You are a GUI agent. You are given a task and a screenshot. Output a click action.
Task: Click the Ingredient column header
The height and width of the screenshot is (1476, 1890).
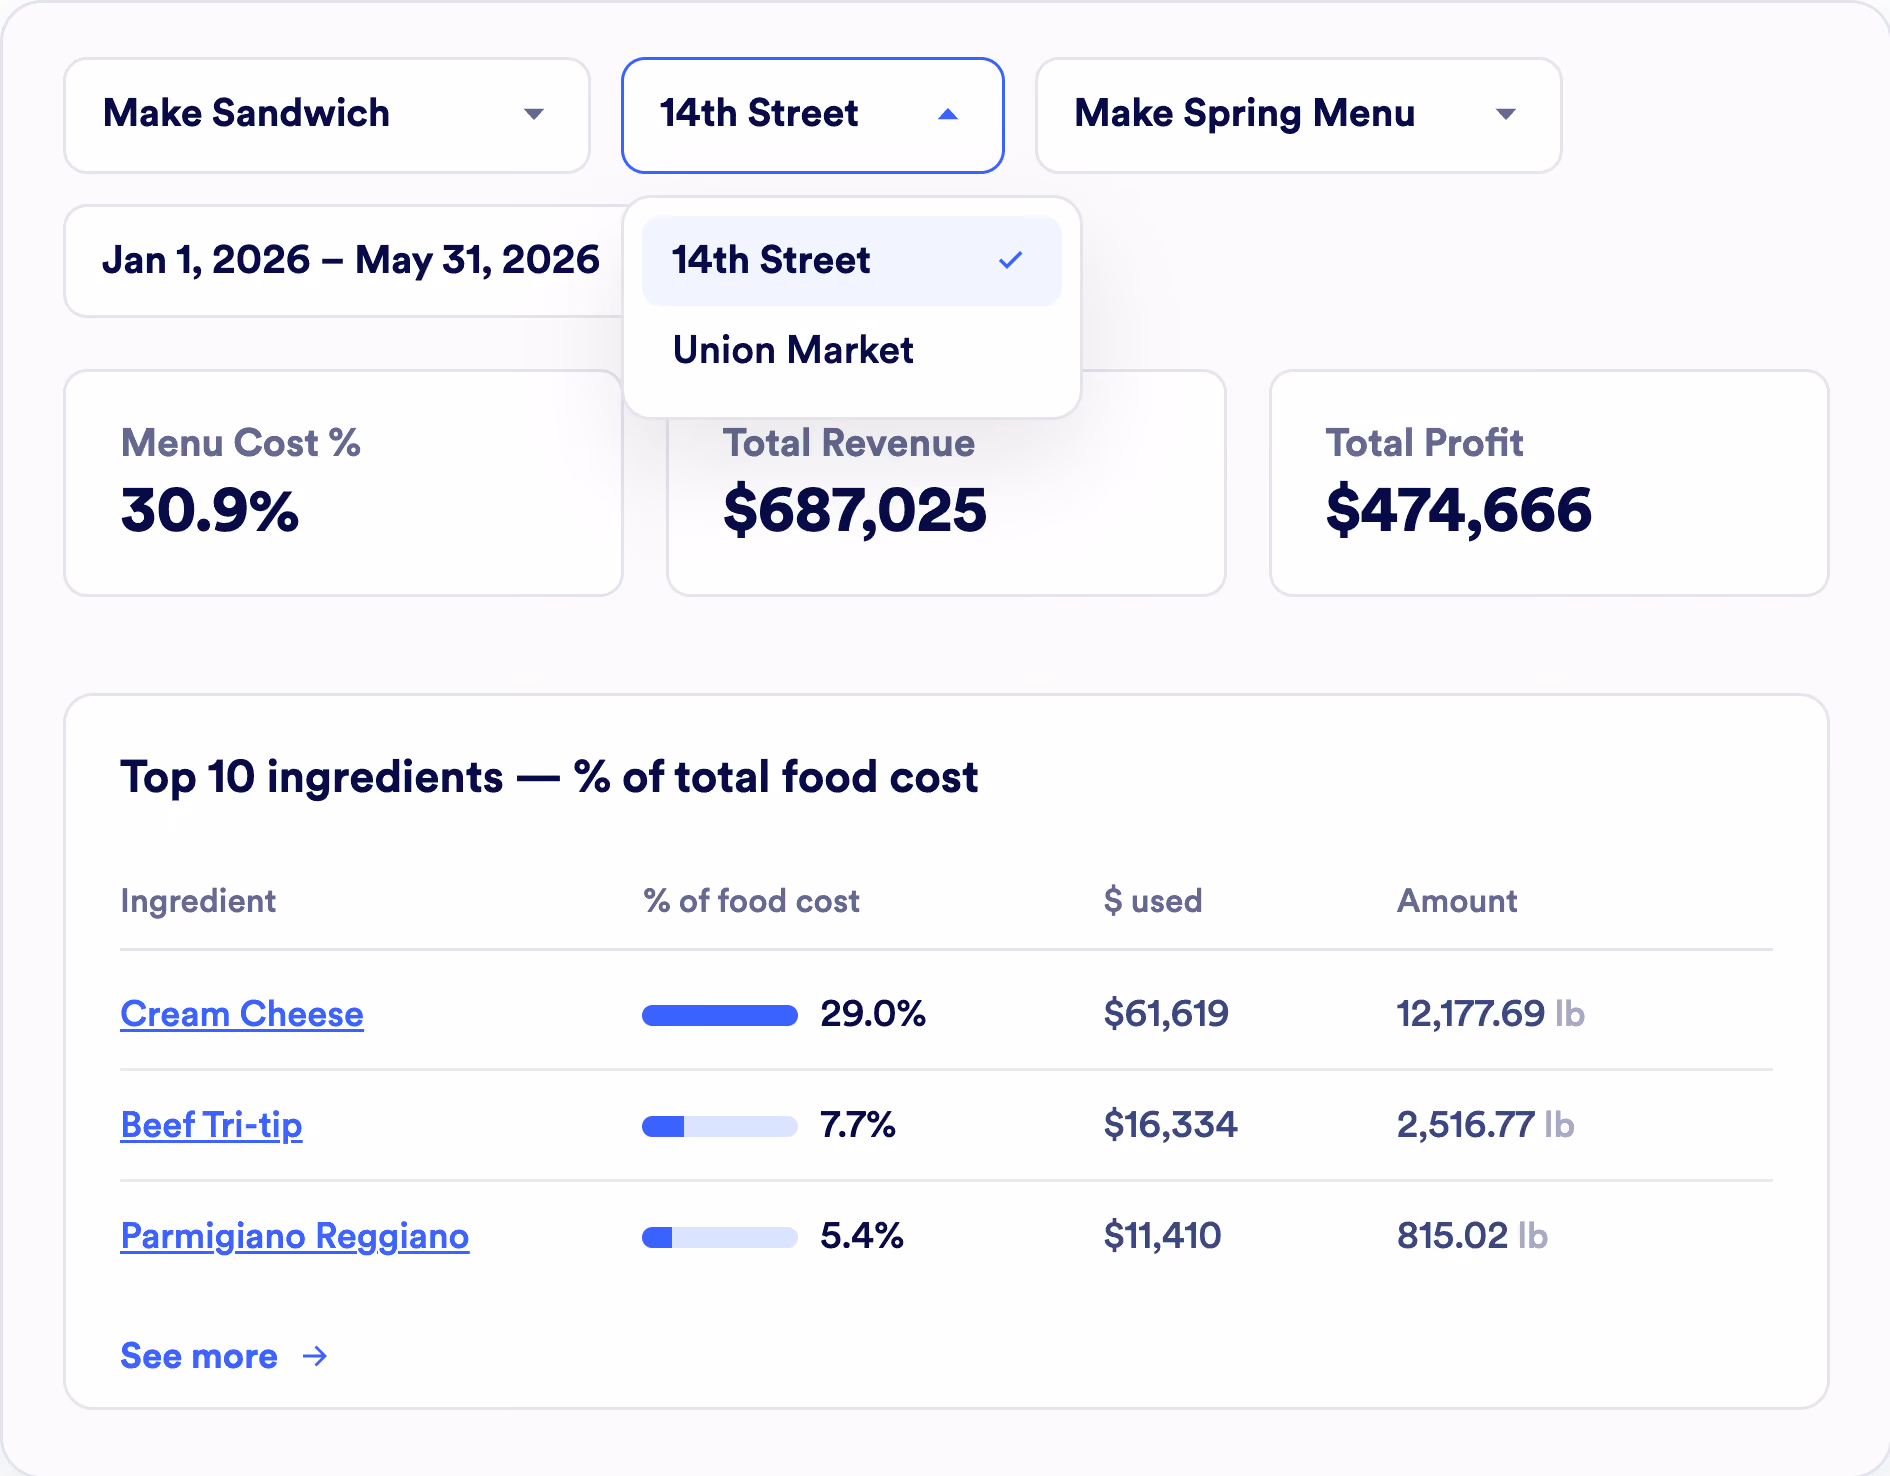coord(198,901)
